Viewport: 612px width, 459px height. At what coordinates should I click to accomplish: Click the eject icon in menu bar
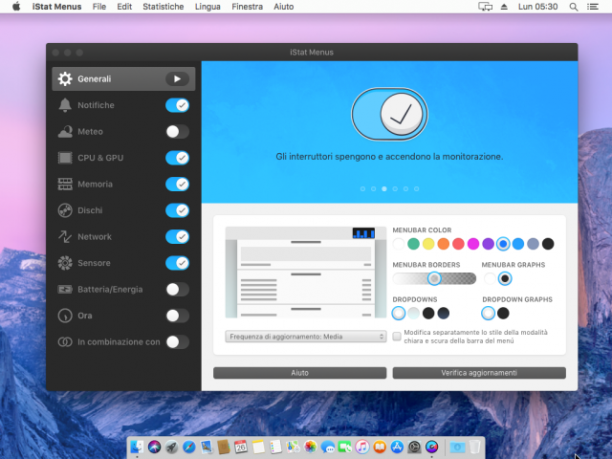pyautogui.click(x=504, y=7)
